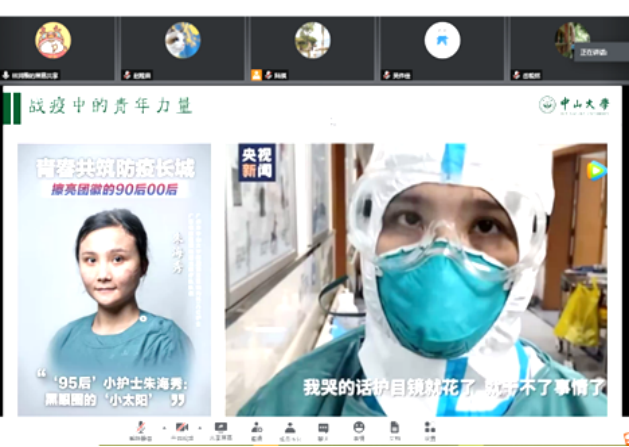The image size is (629, 447).
Task: Open the members list icon
Action: click(290, 429)
